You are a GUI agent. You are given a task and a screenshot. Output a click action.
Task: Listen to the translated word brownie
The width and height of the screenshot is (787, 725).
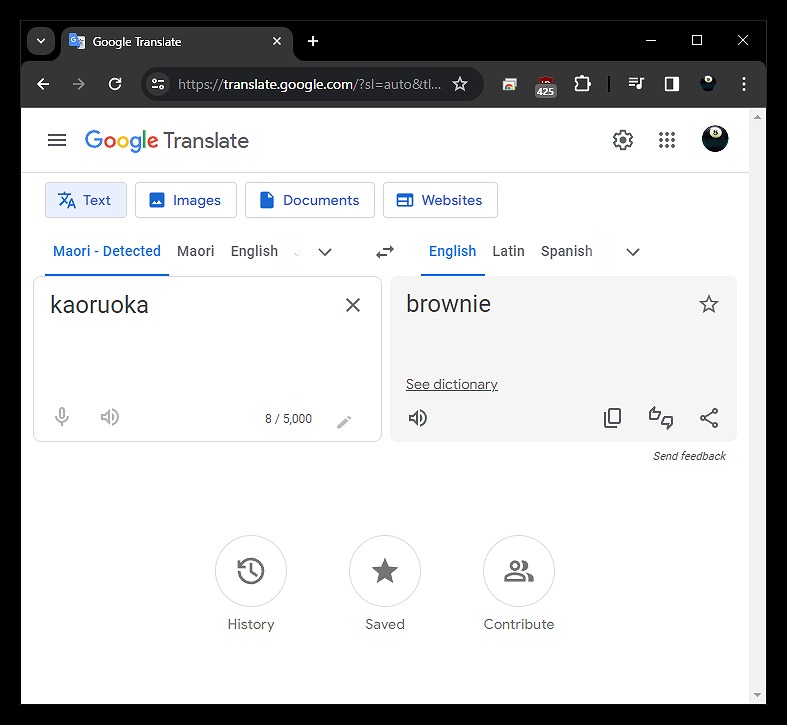click(418, 418)
